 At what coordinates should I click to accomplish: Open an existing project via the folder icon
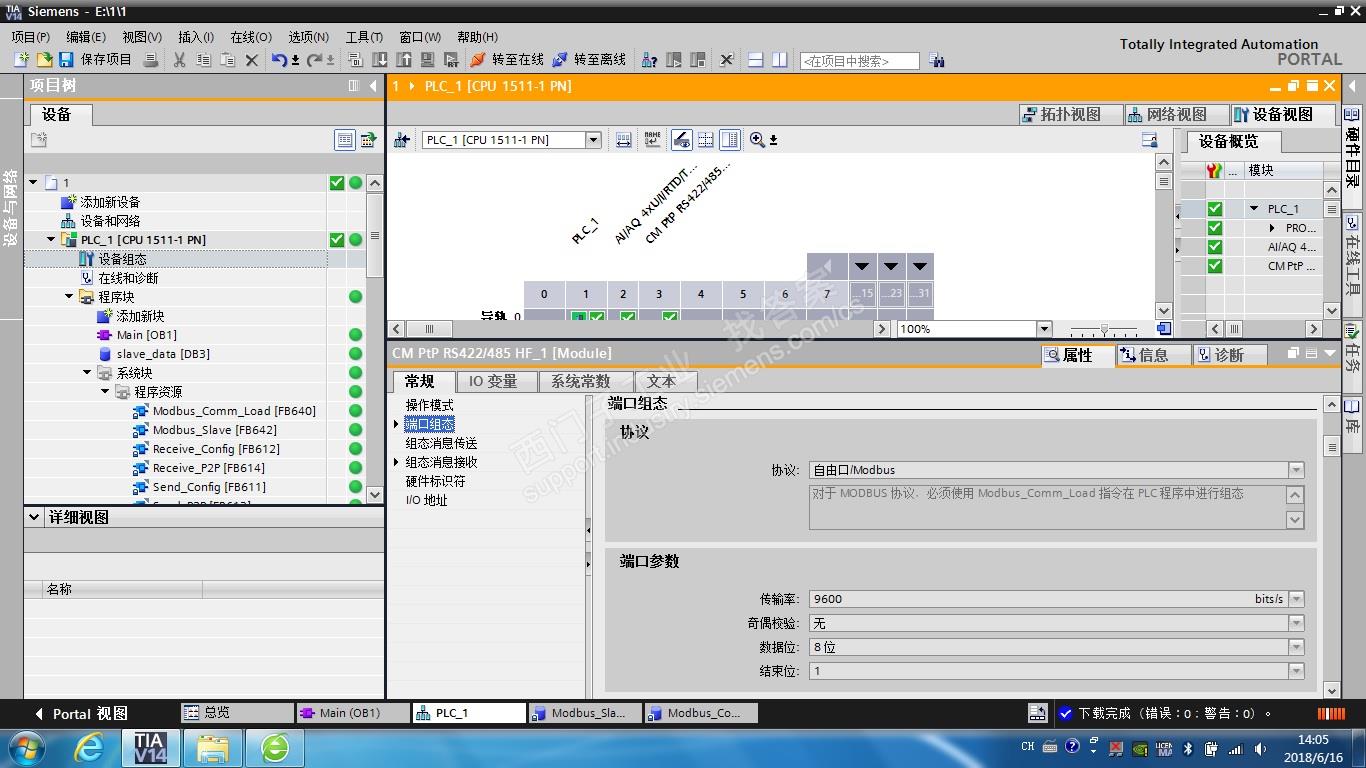point(44,60)
